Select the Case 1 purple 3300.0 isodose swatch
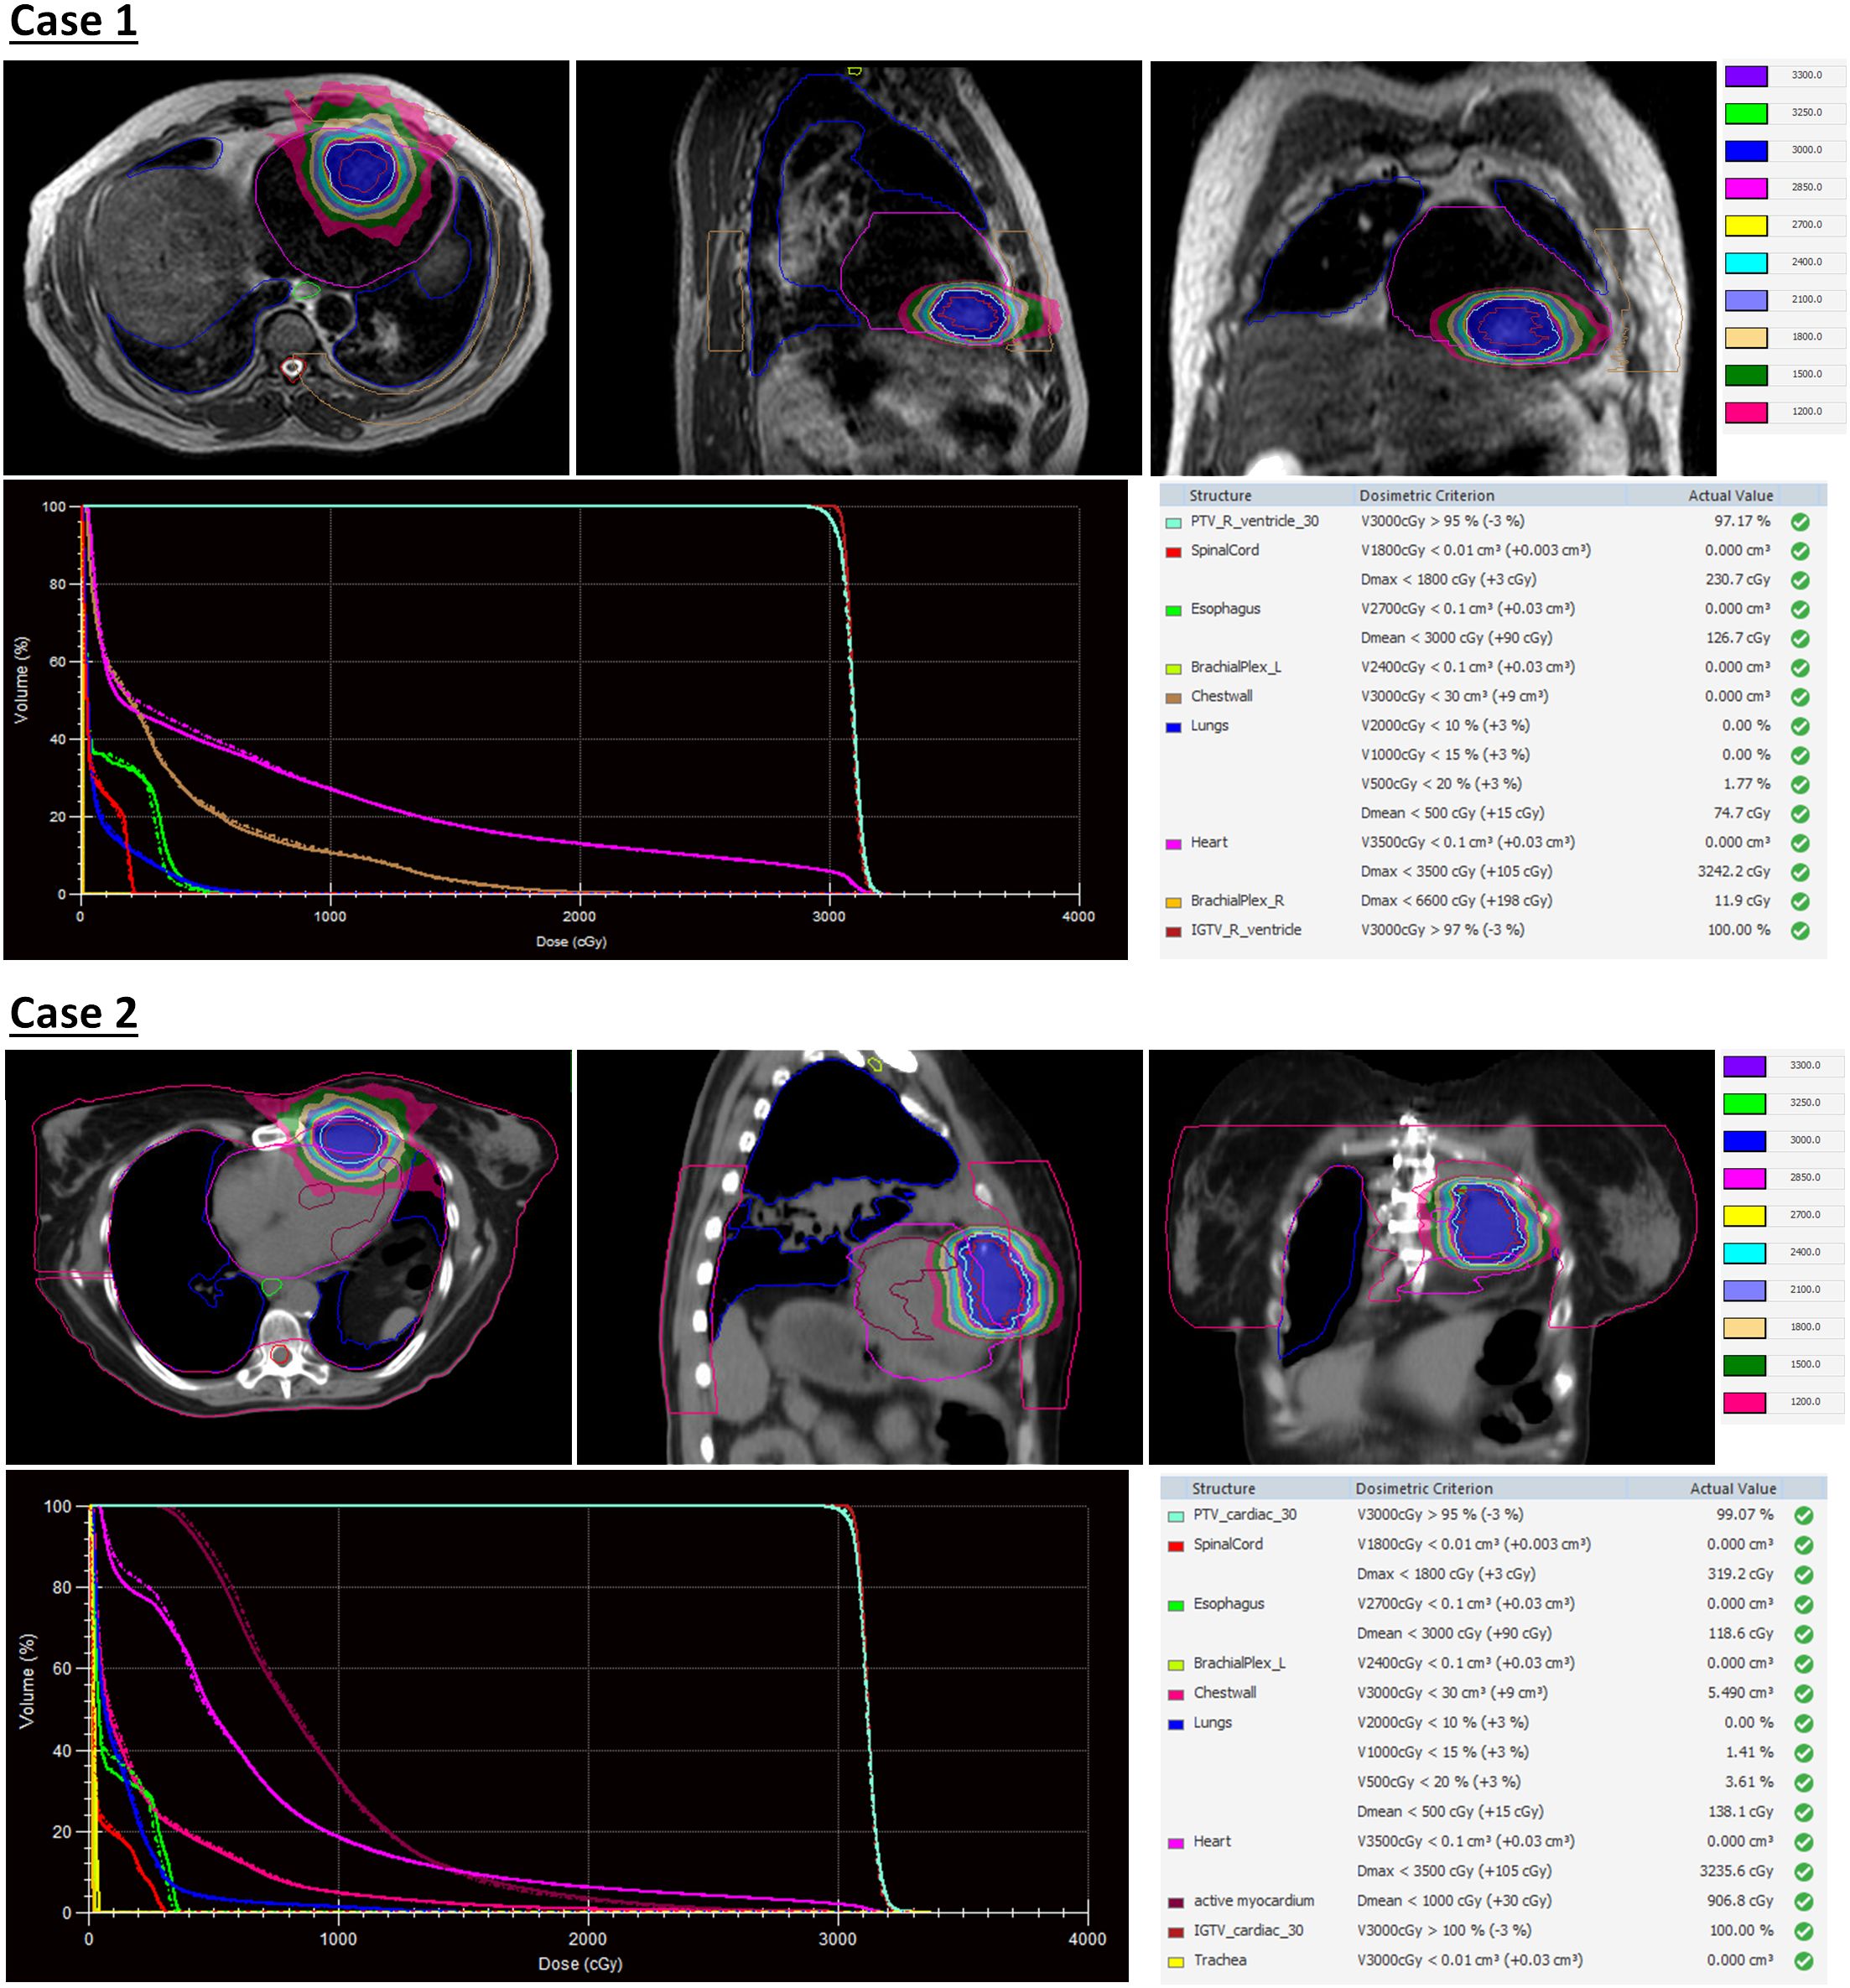1850x1988 pixels. tap(1745, 76)
